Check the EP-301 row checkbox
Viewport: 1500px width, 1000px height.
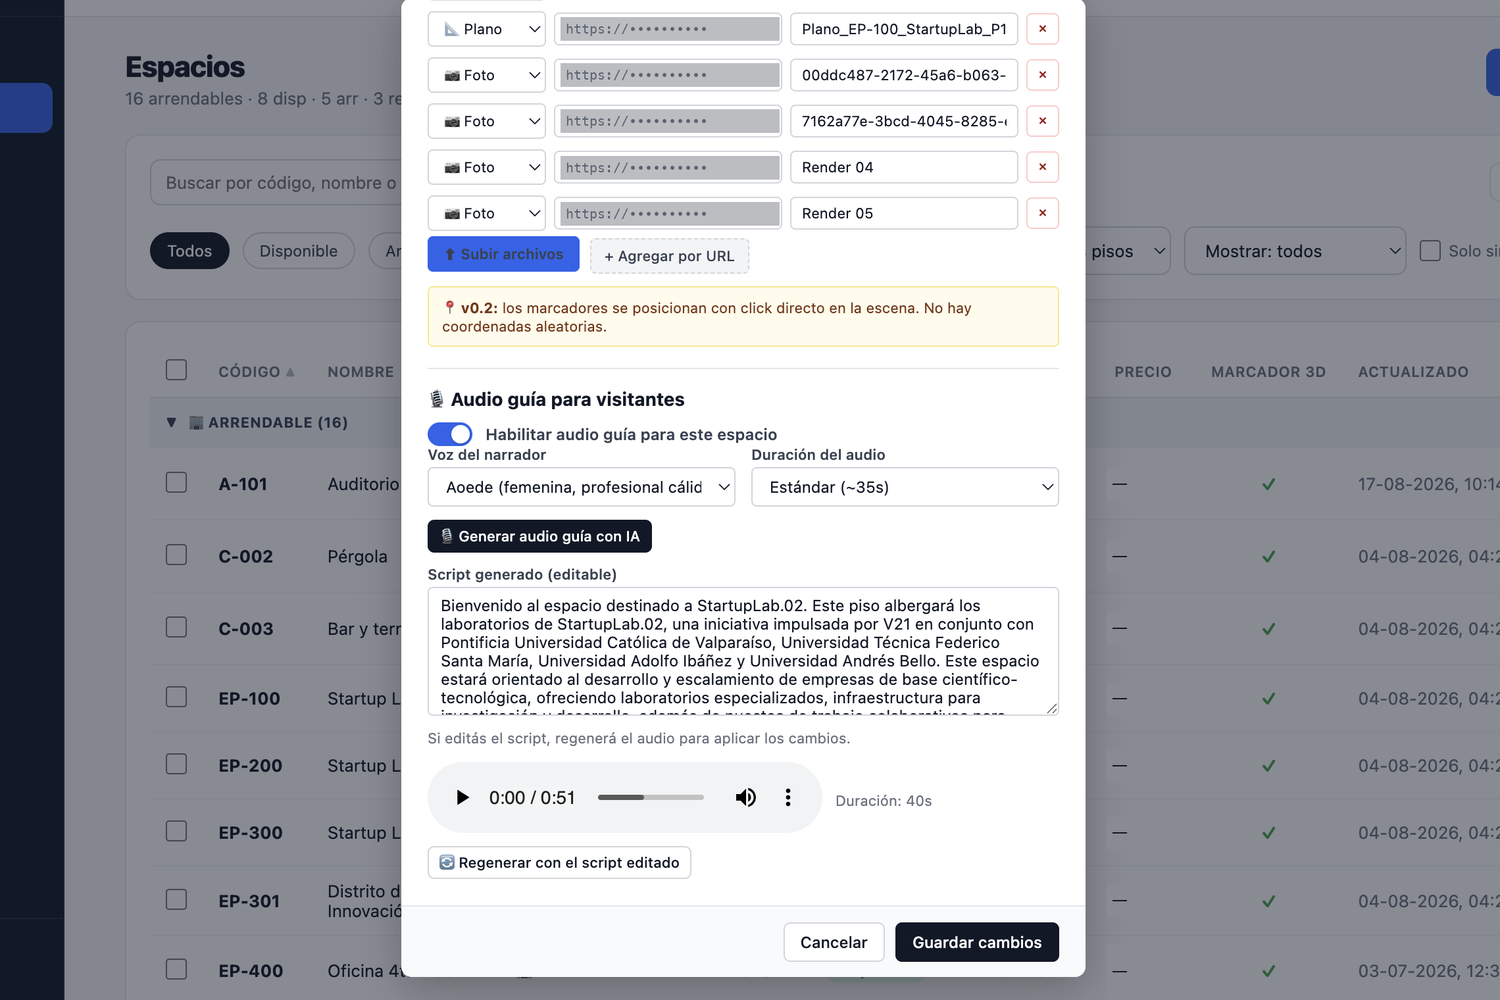click(x=177, y=900)
